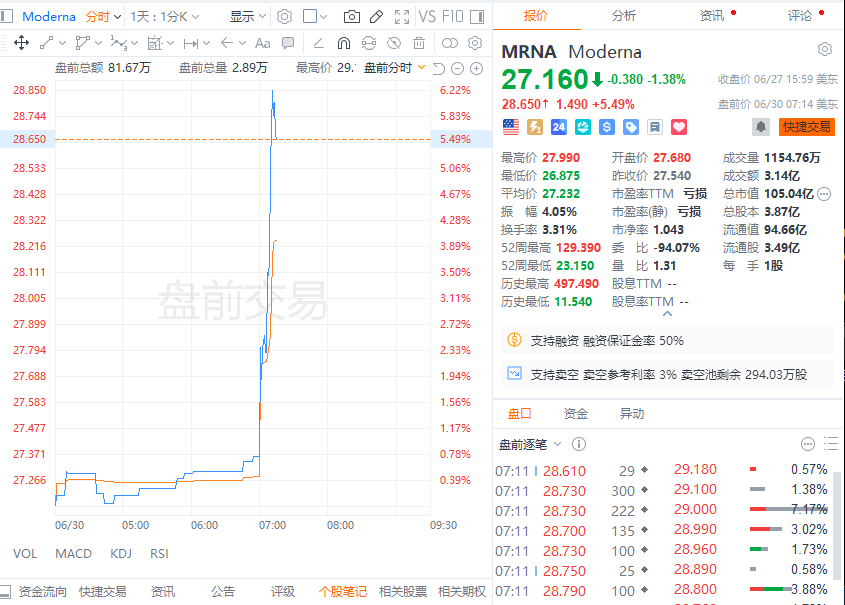Switch to the 评论 tab
Viewport: 845px width, 605px height.
click(x=800, y=16)
